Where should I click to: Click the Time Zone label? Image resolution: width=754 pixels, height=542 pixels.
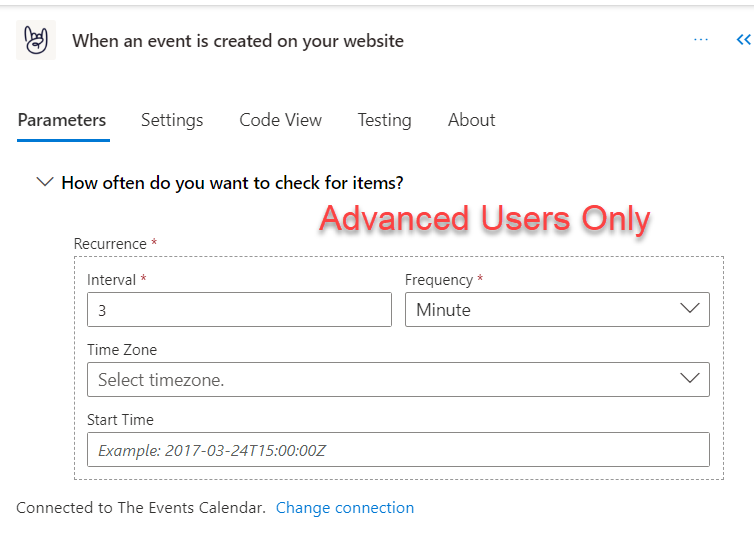[x=122, y=350]
